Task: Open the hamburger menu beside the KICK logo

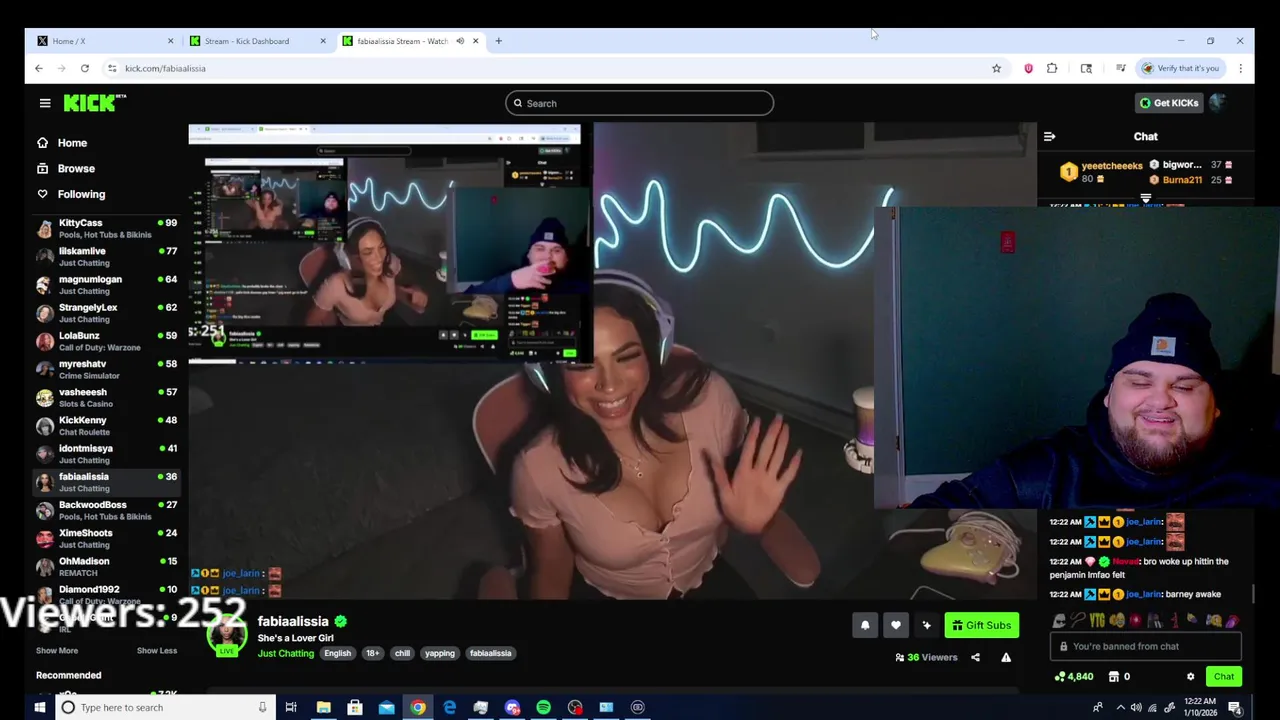Action: pos(45,103)
